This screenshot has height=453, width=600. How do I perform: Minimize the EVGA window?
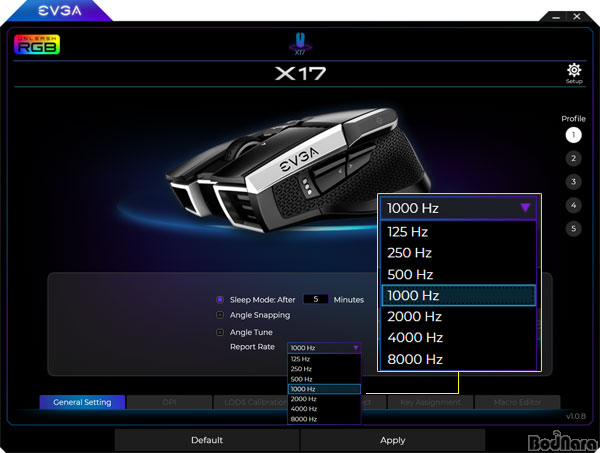[x=556, y=17]
